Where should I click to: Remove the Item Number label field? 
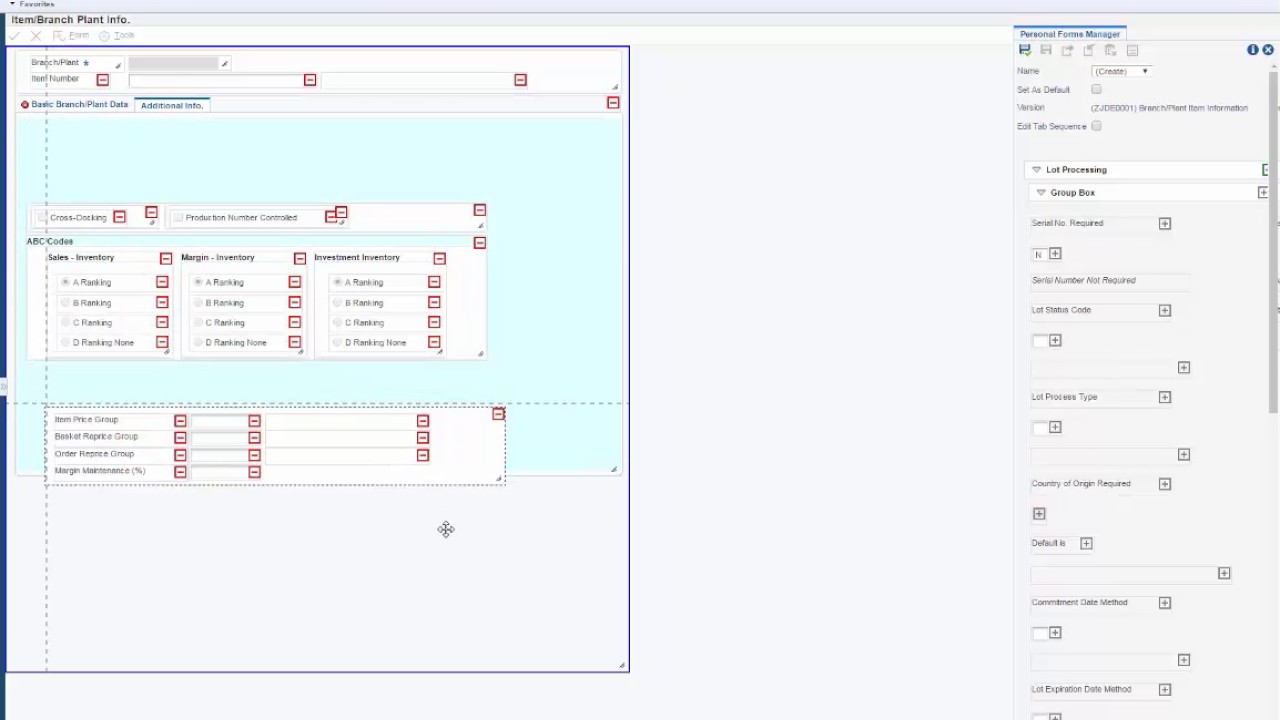pyautogui.click(x=102, y=79)
